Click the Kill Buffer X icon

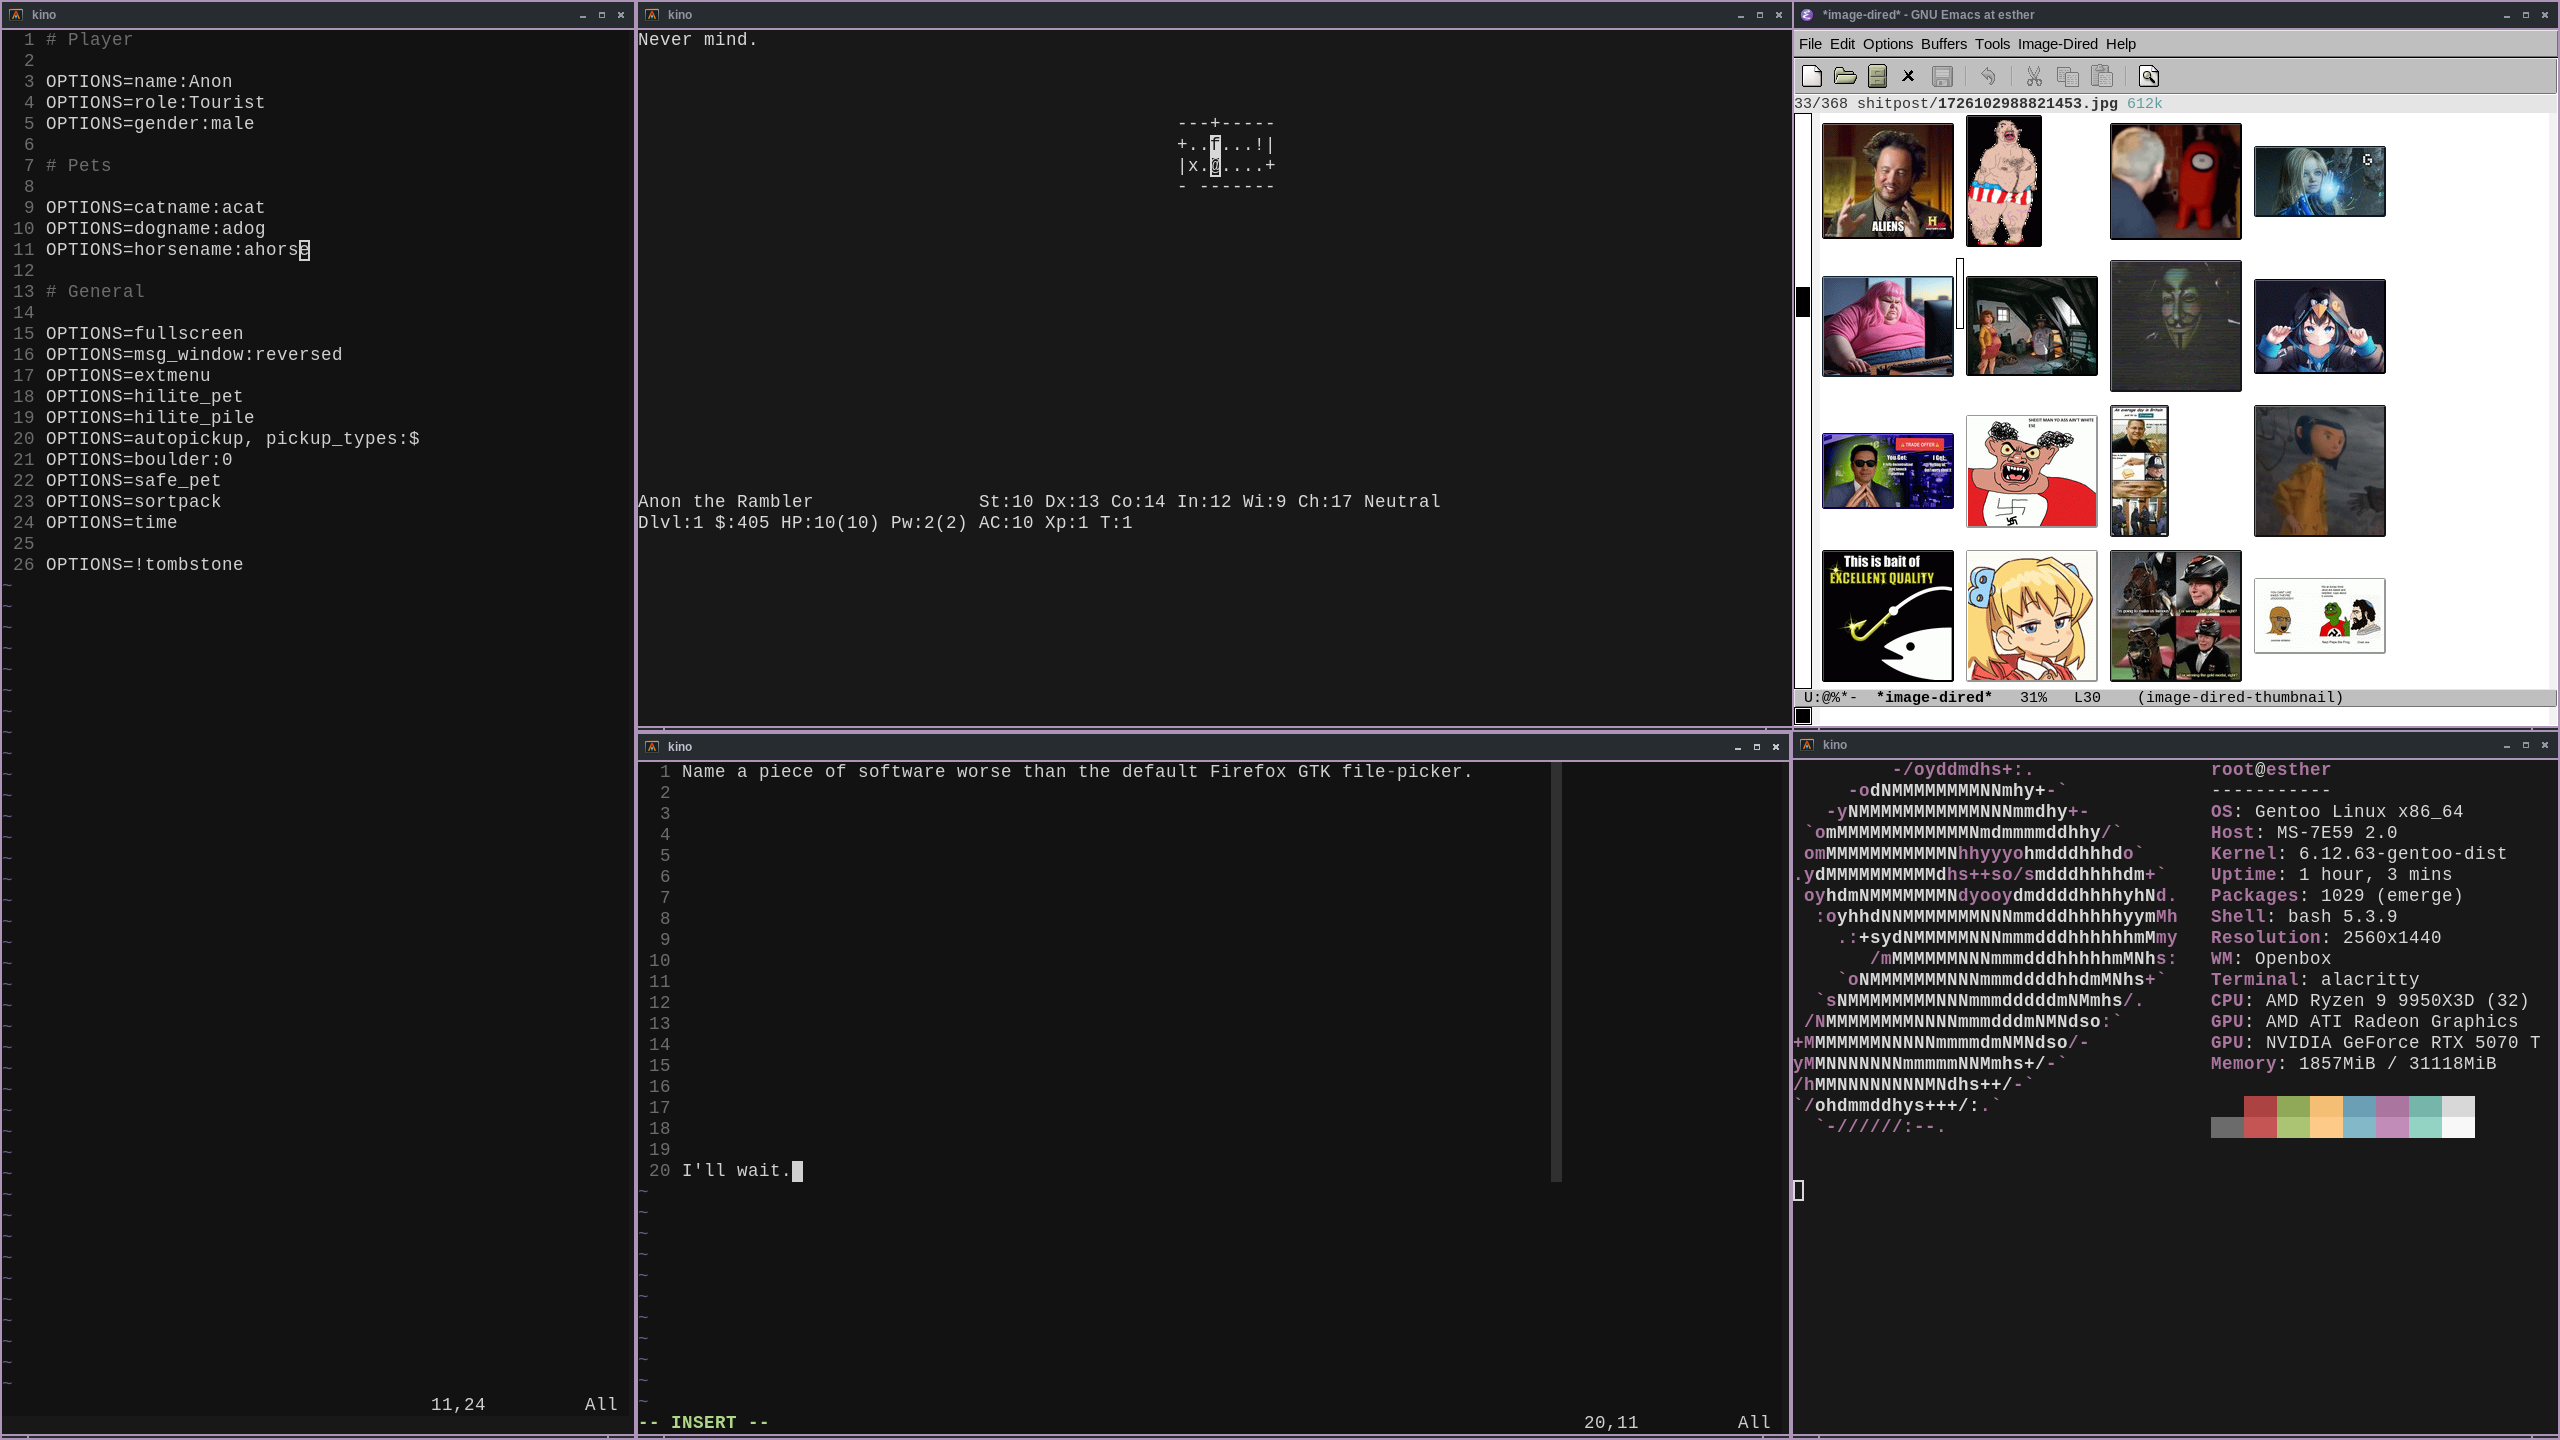click(x=1908, y=76)
